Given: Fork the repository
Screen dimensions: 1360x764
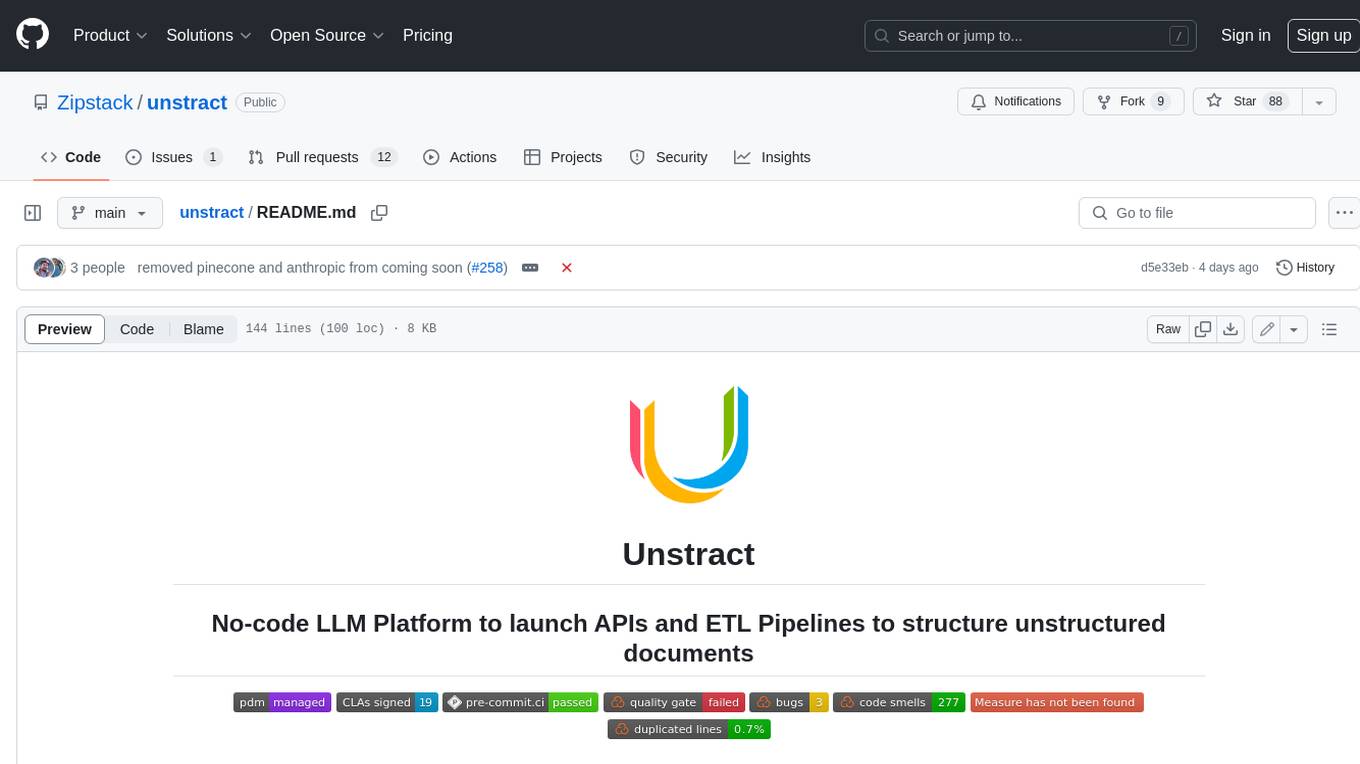Looking at the screenshot, I should click(1134, 102).
